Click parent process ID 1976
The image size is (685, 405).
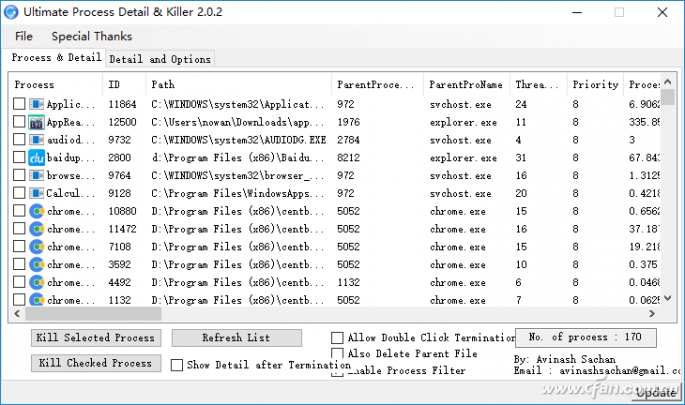348,122
